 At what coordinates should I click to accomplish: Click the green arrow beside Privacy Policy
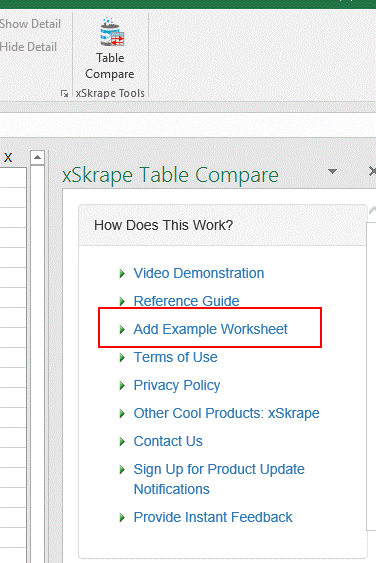[122, 386]
